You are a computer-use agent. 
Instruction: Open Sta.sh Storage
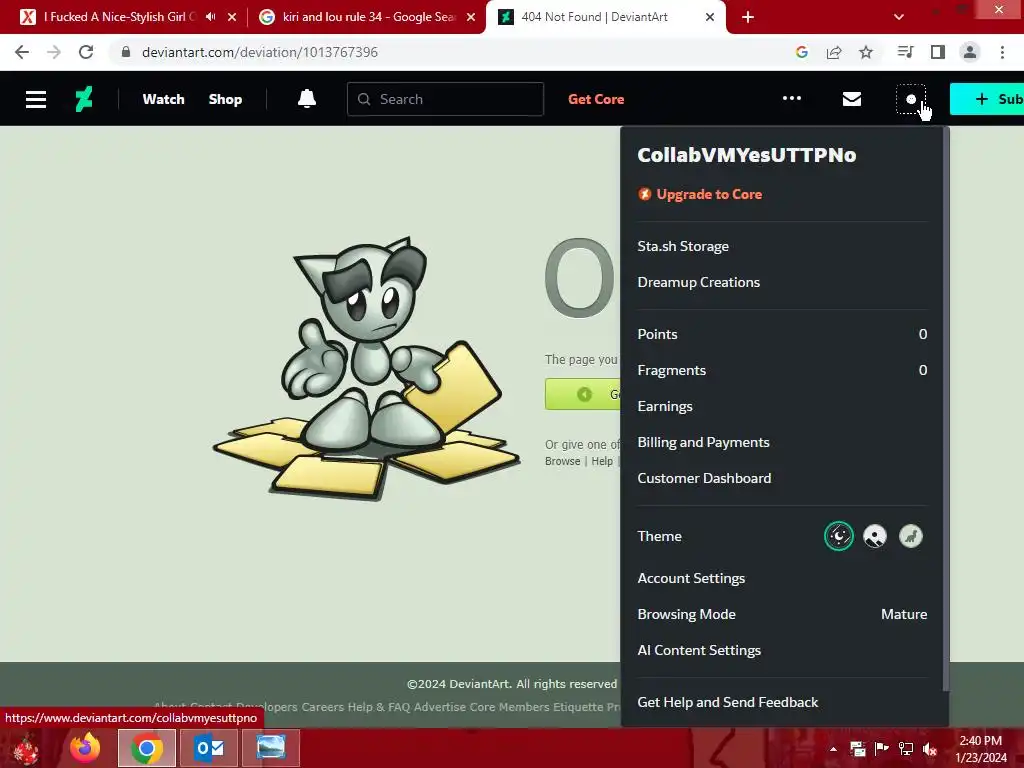click(x=683, y=246)
